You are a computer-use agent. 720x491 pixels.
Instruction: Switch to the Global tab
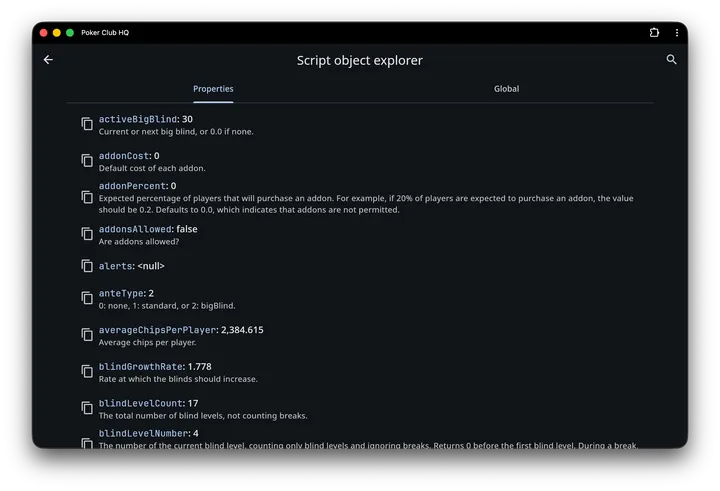(x=506, y=89)
